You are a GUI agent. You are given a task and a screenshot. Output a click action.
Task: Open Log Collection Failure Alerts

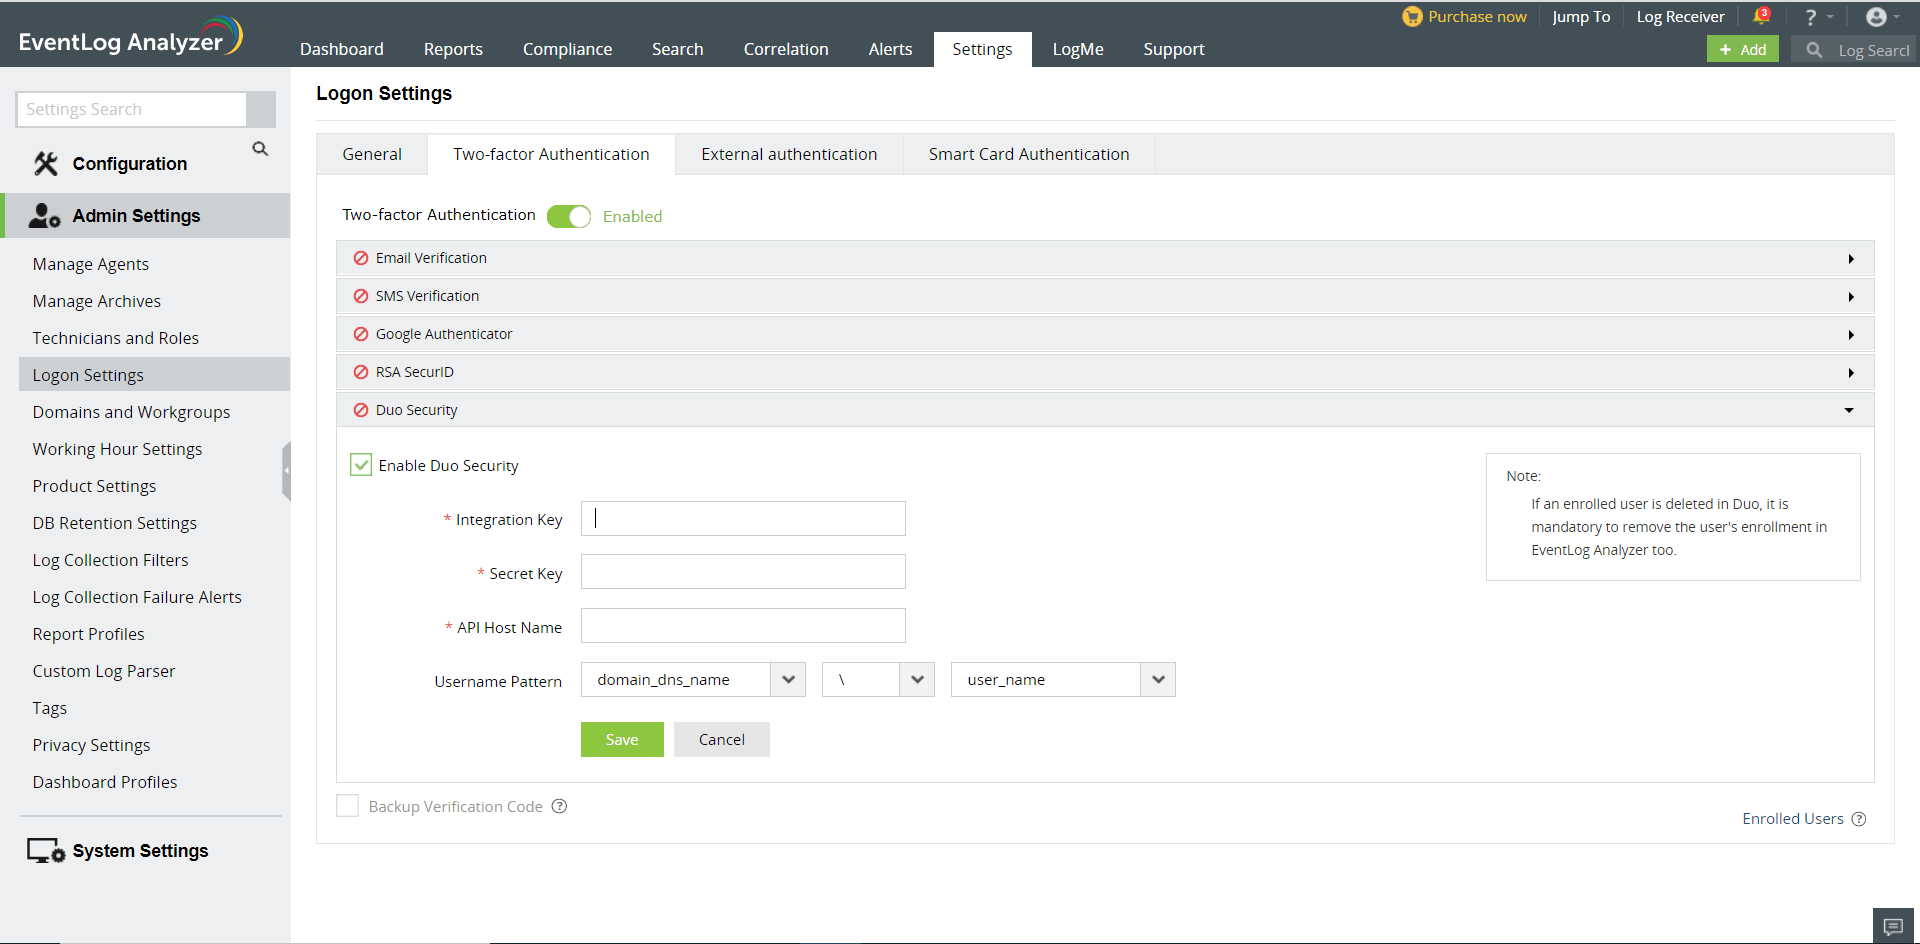pyautogui.click(x=137, y=597)
